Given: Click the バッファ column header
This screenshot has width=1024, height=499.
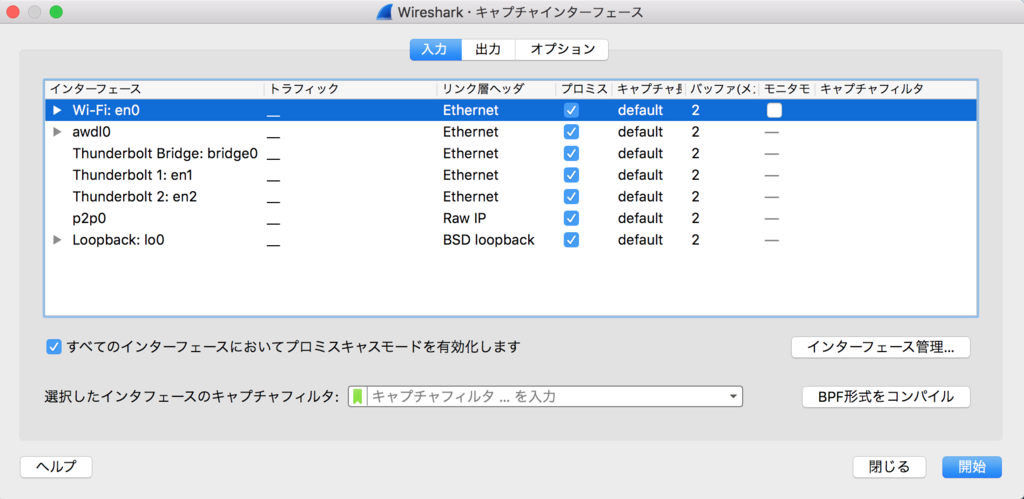Looking at the screenshot, I should click(722, 89).
